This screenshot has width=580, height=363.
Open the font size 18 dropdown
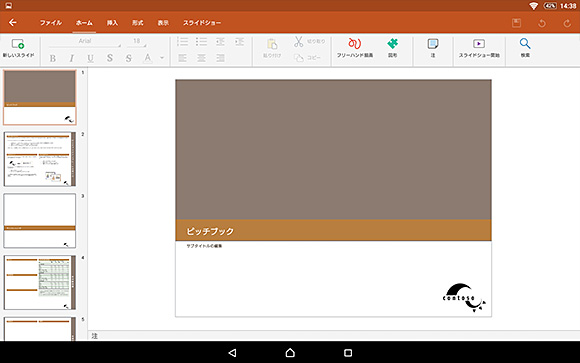click(137, 41)
